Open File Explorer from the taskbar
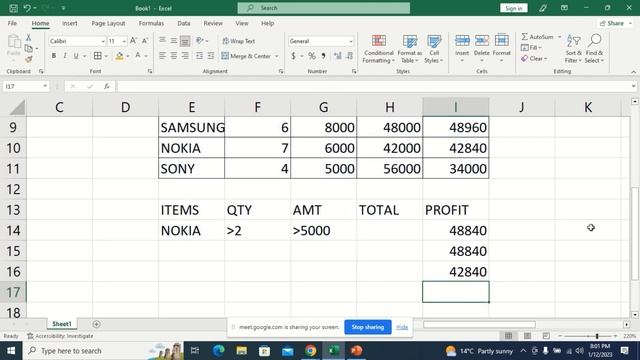Image resolution: width=640 pixels, height=360 pixels. pos(242,351)
